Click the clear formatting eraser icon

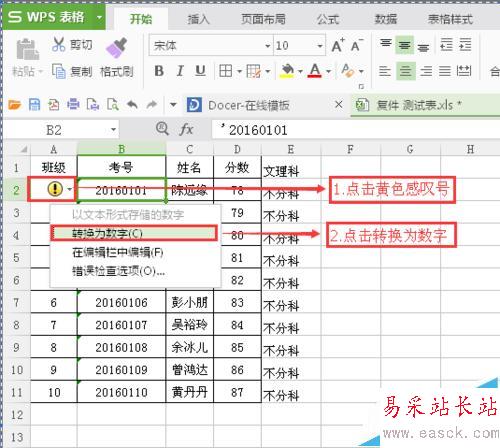pyautogui.click(x=348, y=71)
